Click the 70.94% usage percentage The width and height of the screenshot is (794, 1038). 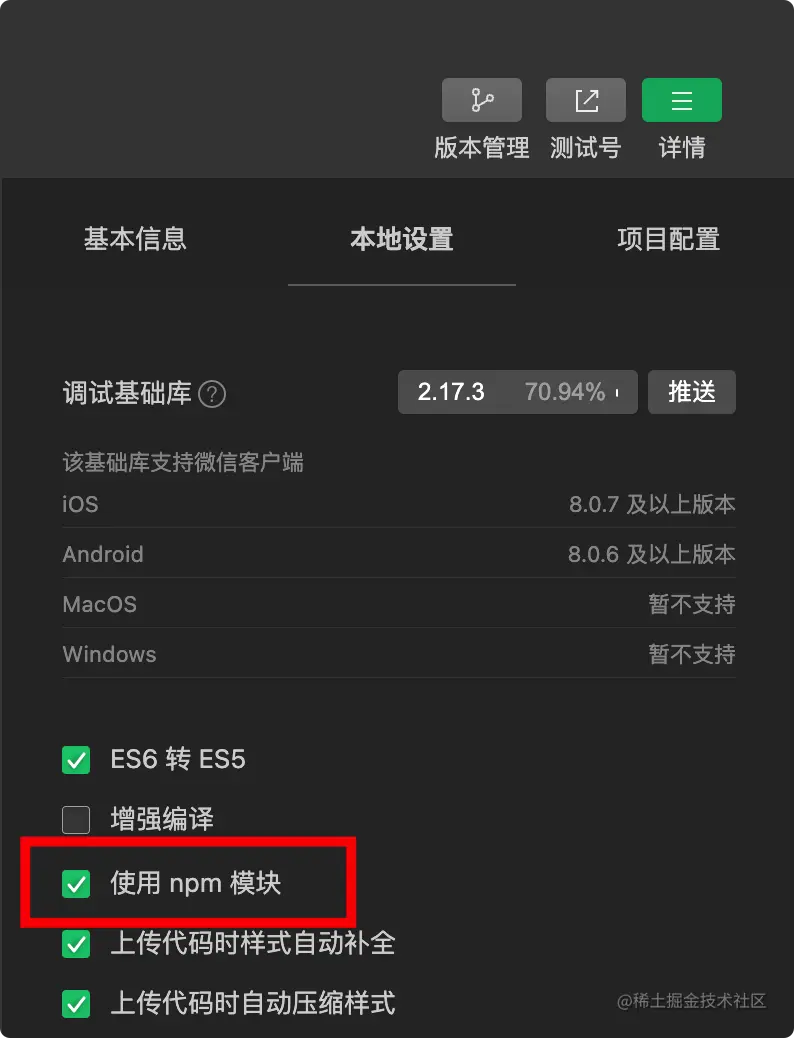(x=565, y=392)
